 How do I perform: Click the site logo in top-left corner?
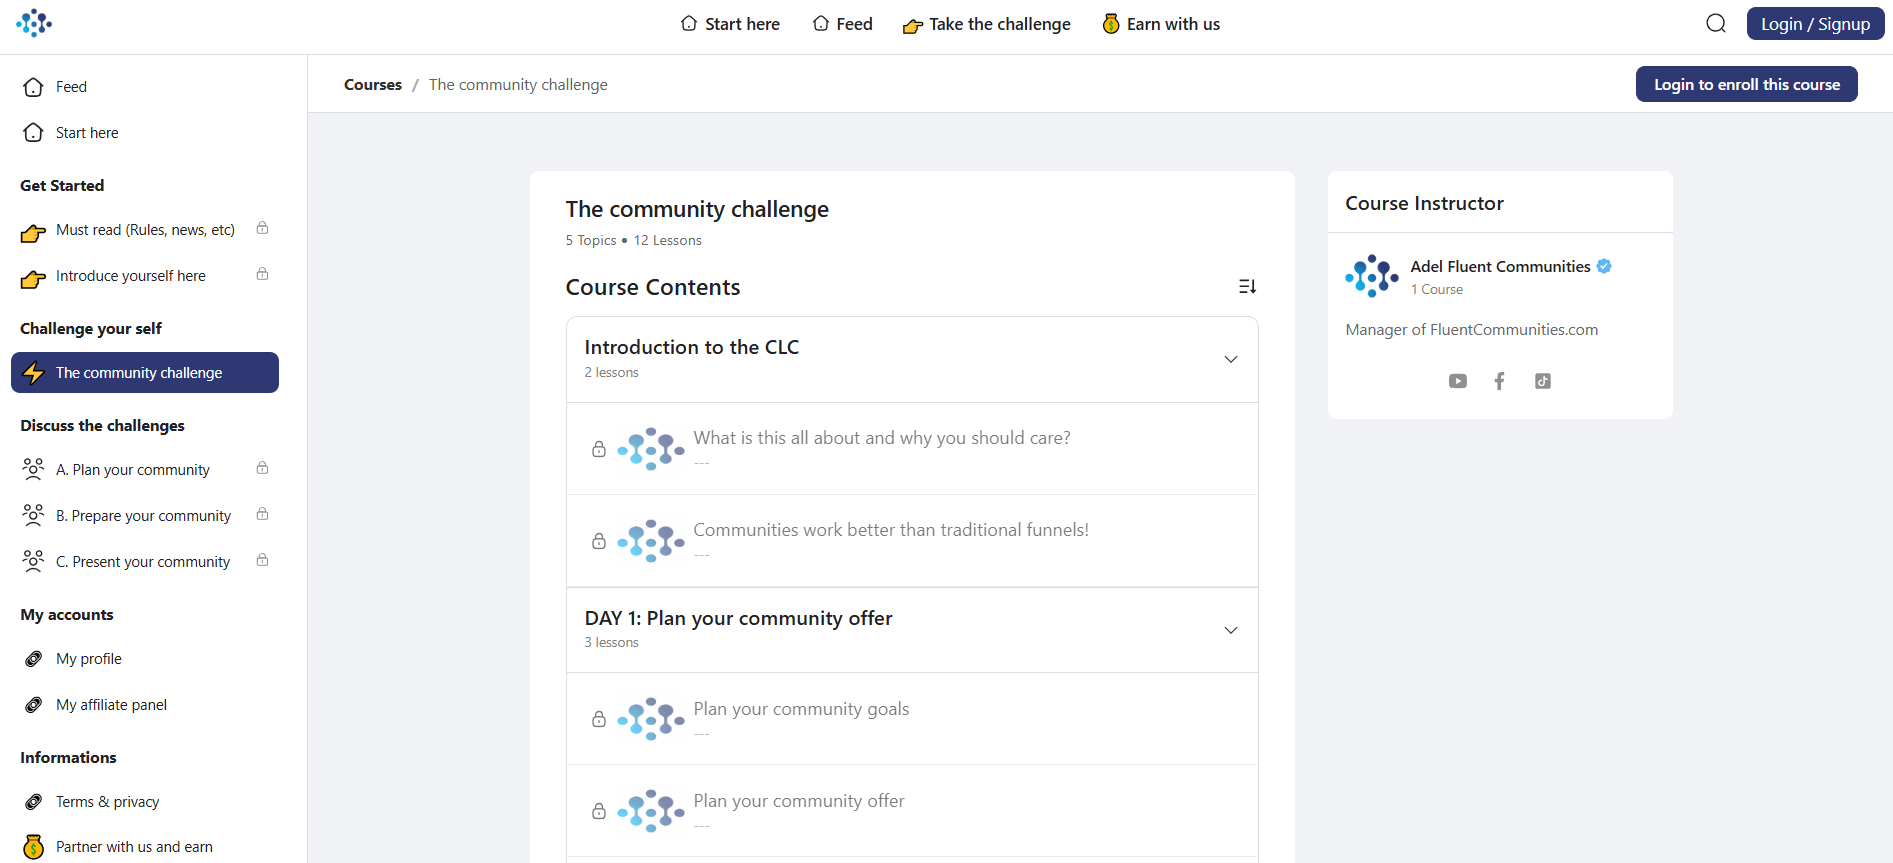(x=34, y=23)
